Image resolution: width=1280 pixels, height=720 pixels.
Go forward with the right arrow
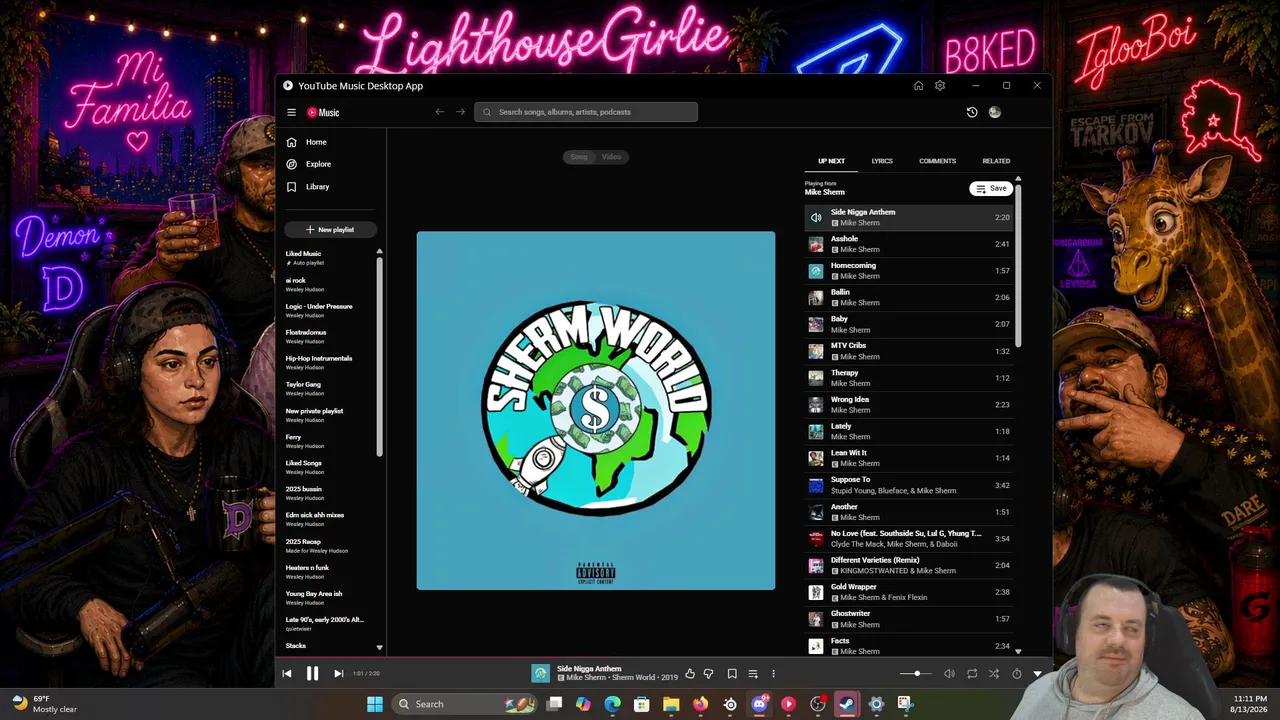coord(460,112)
